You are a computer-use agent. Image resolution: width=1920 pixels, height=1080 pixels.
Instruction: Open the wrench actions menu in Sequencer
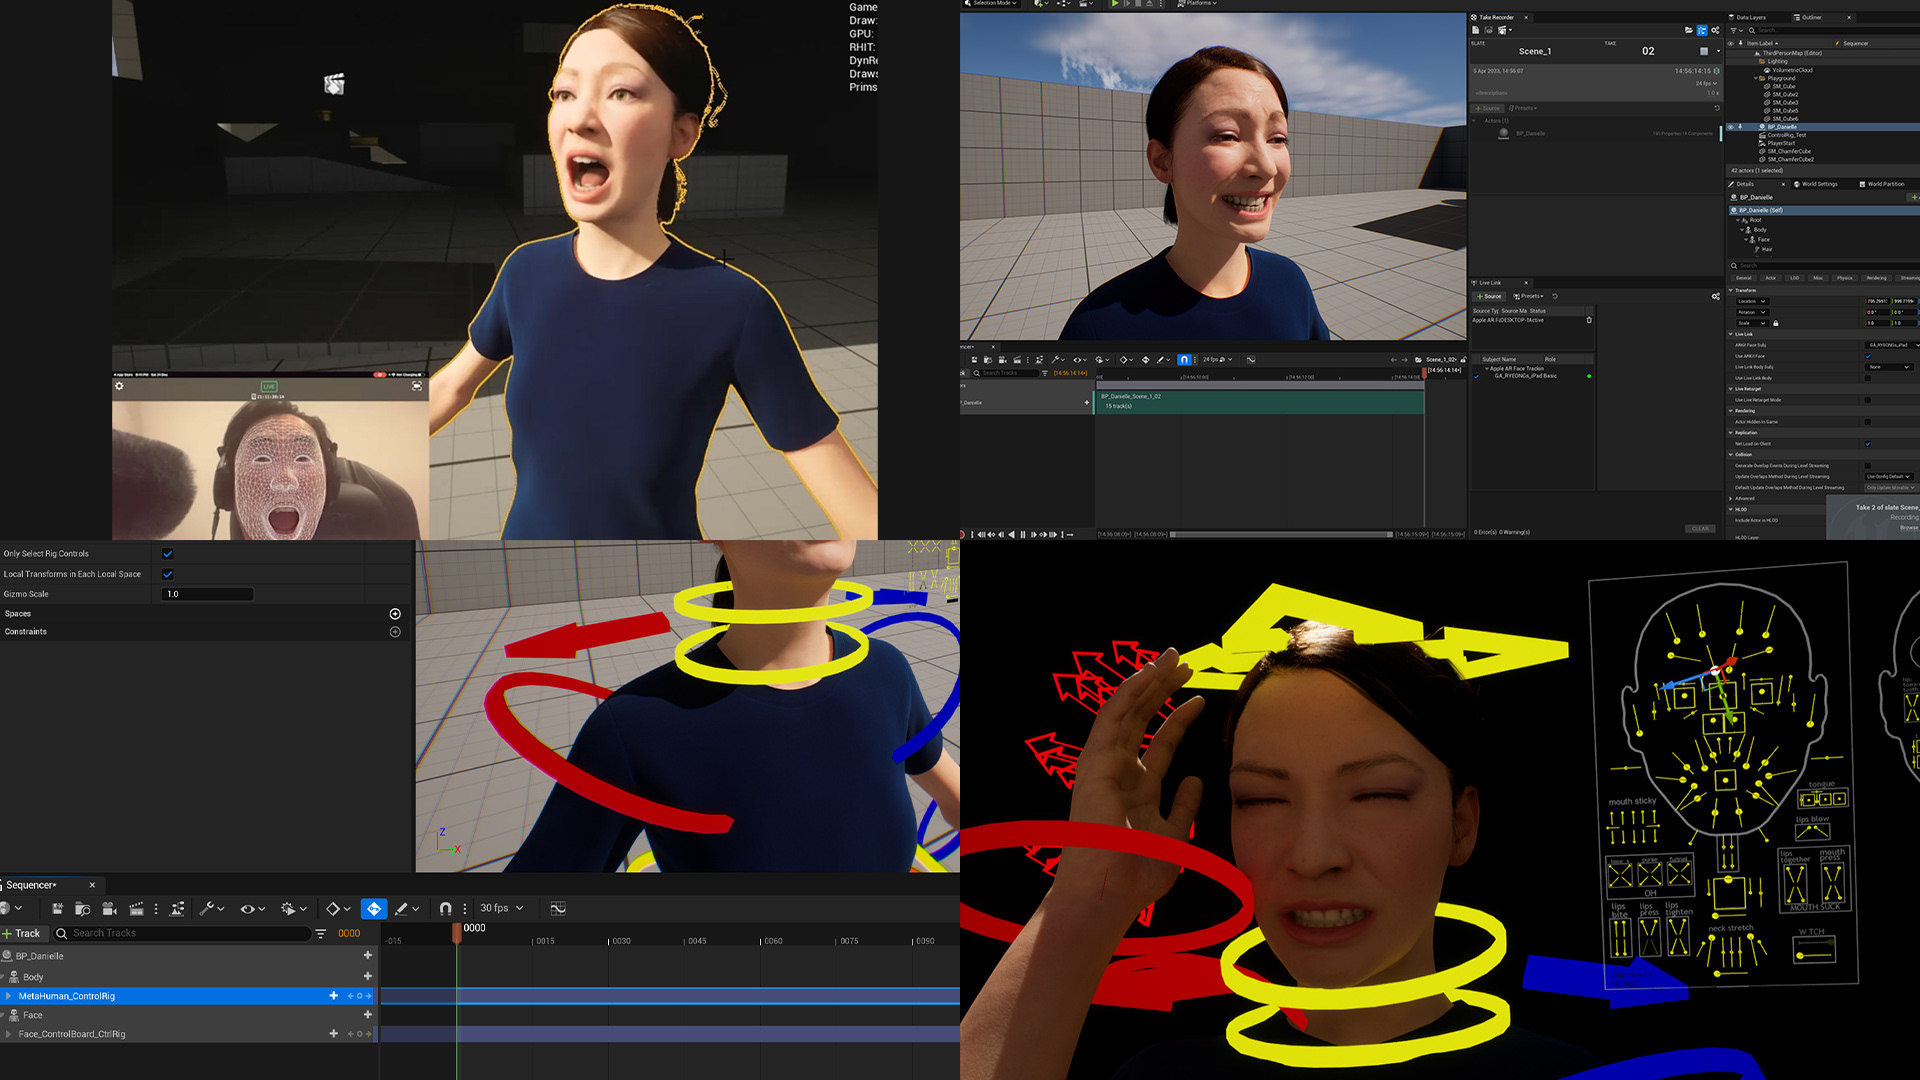pyautogui.click(x=207, y=908)
